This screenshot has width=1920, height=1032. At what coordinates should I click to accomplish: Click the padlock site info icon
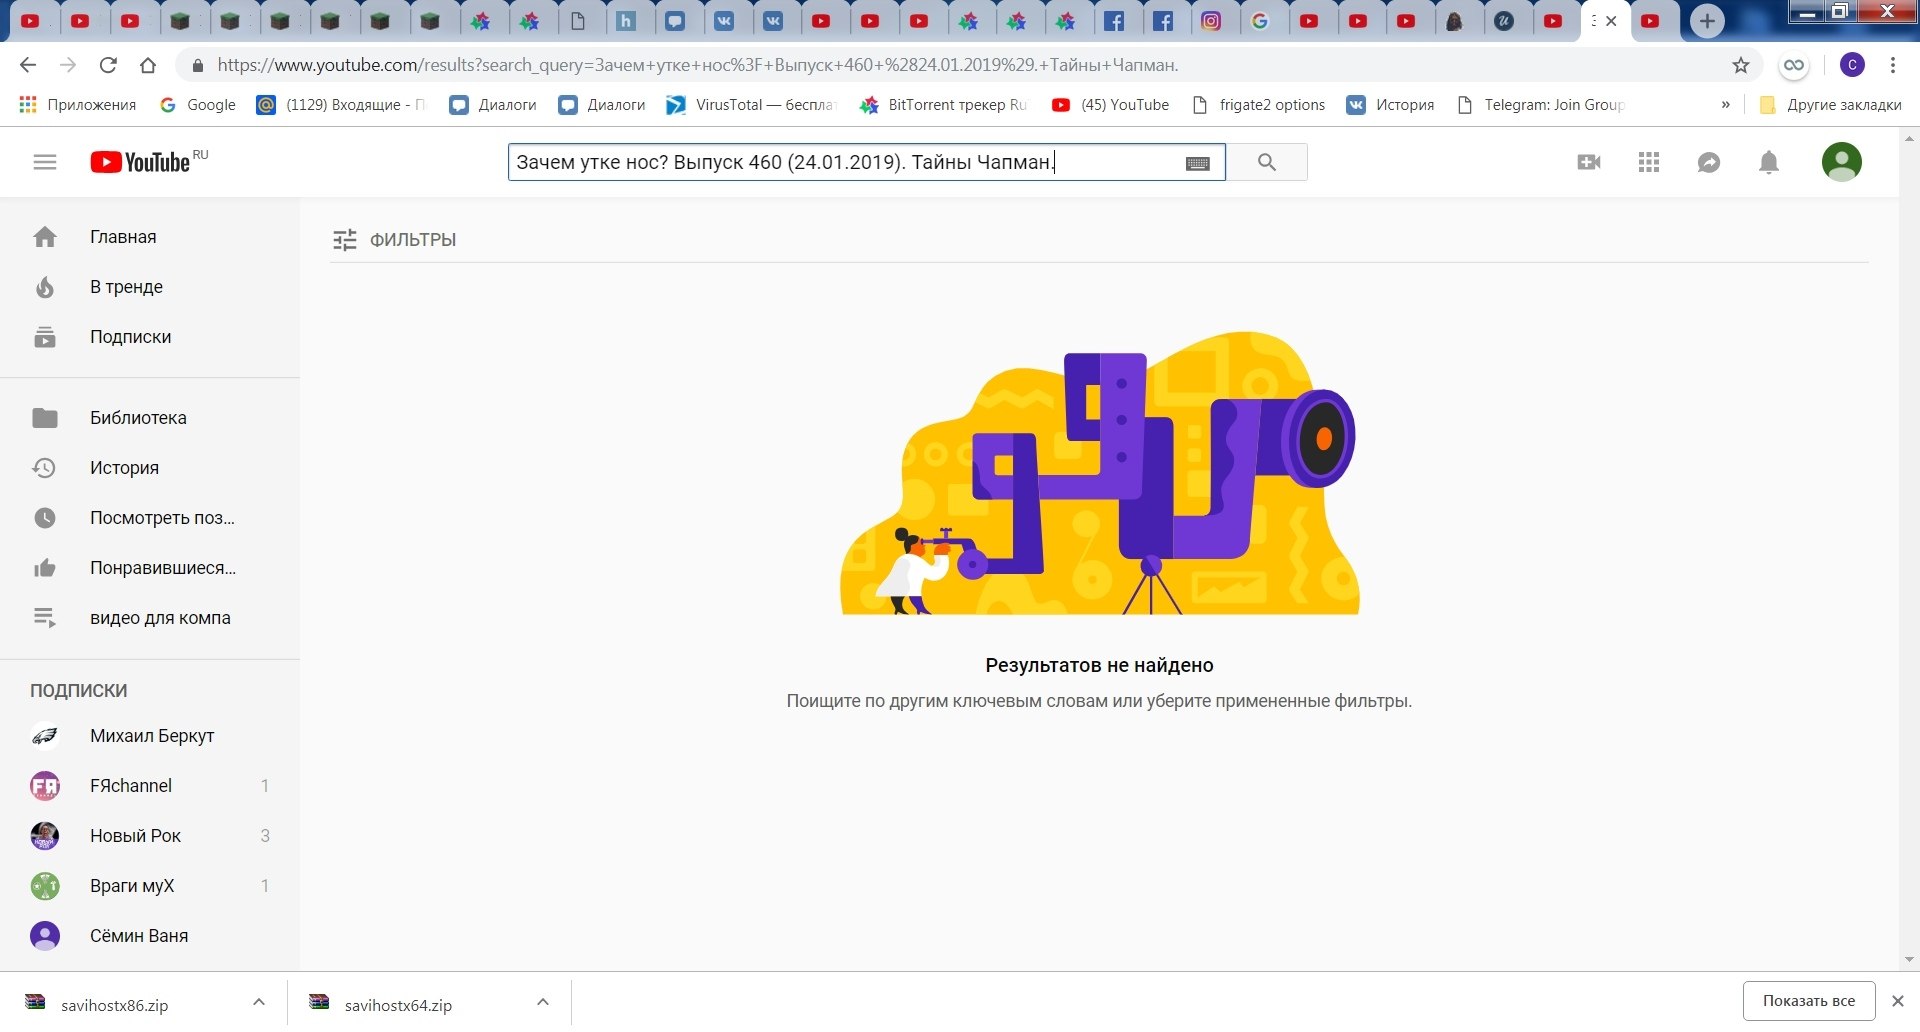[x=198, y=65]
